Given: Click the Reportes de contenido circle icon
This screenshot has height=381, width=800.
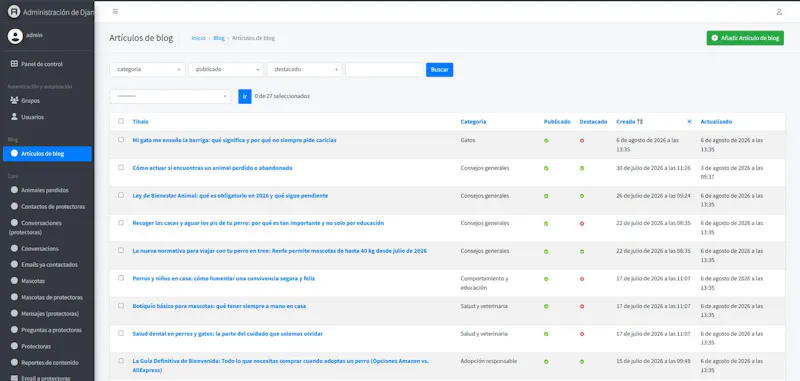Looking at the screenshot, I should point(14,363).
